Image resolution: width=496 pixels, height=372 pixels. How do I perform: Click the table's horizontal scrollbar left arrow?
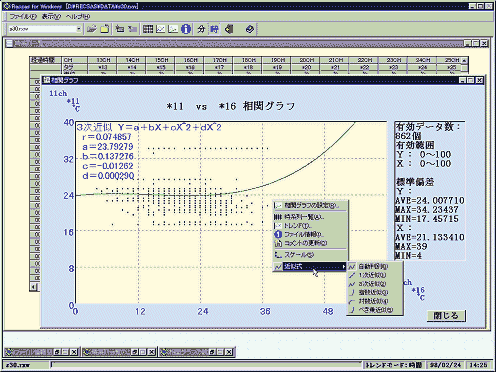(x=34, y=287)
